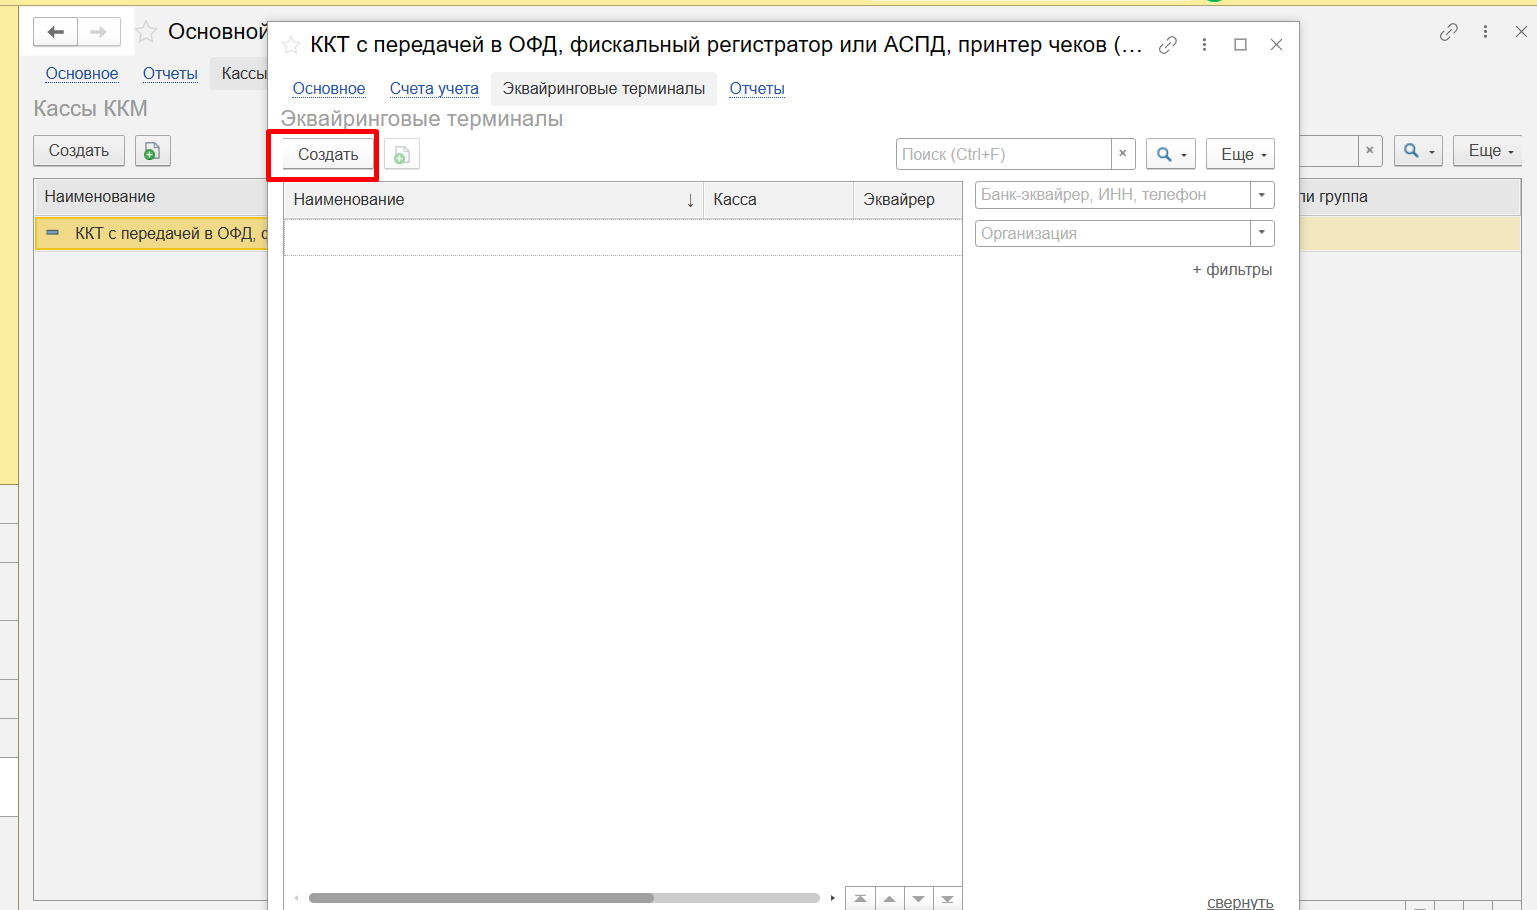Copy link icon in KKT dialog header
The image size is (1537, 910).
click(1167, 45)
